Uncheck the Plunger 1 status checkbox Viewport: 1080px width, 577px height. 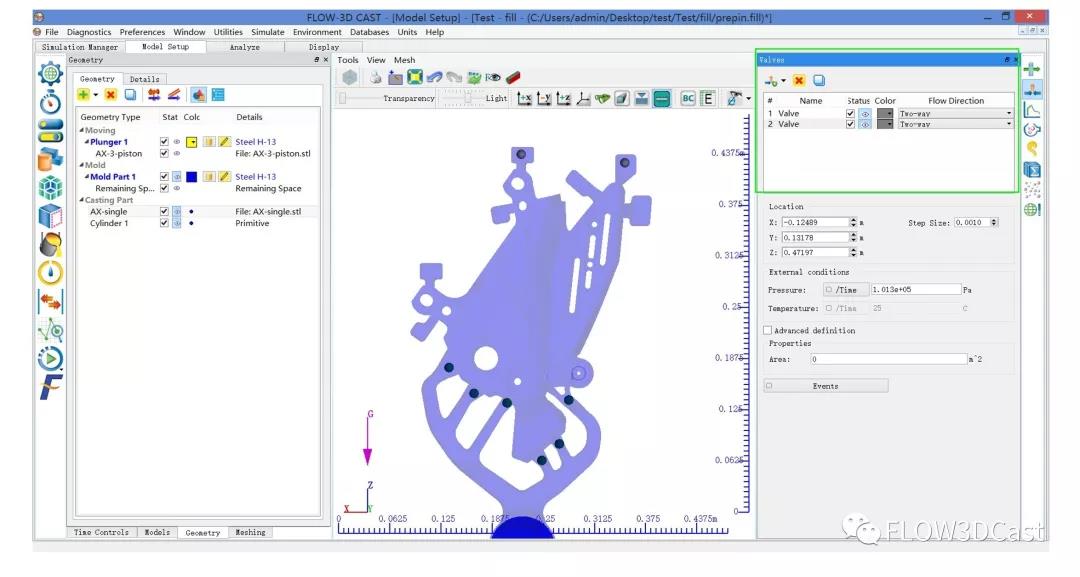point(164,142)
